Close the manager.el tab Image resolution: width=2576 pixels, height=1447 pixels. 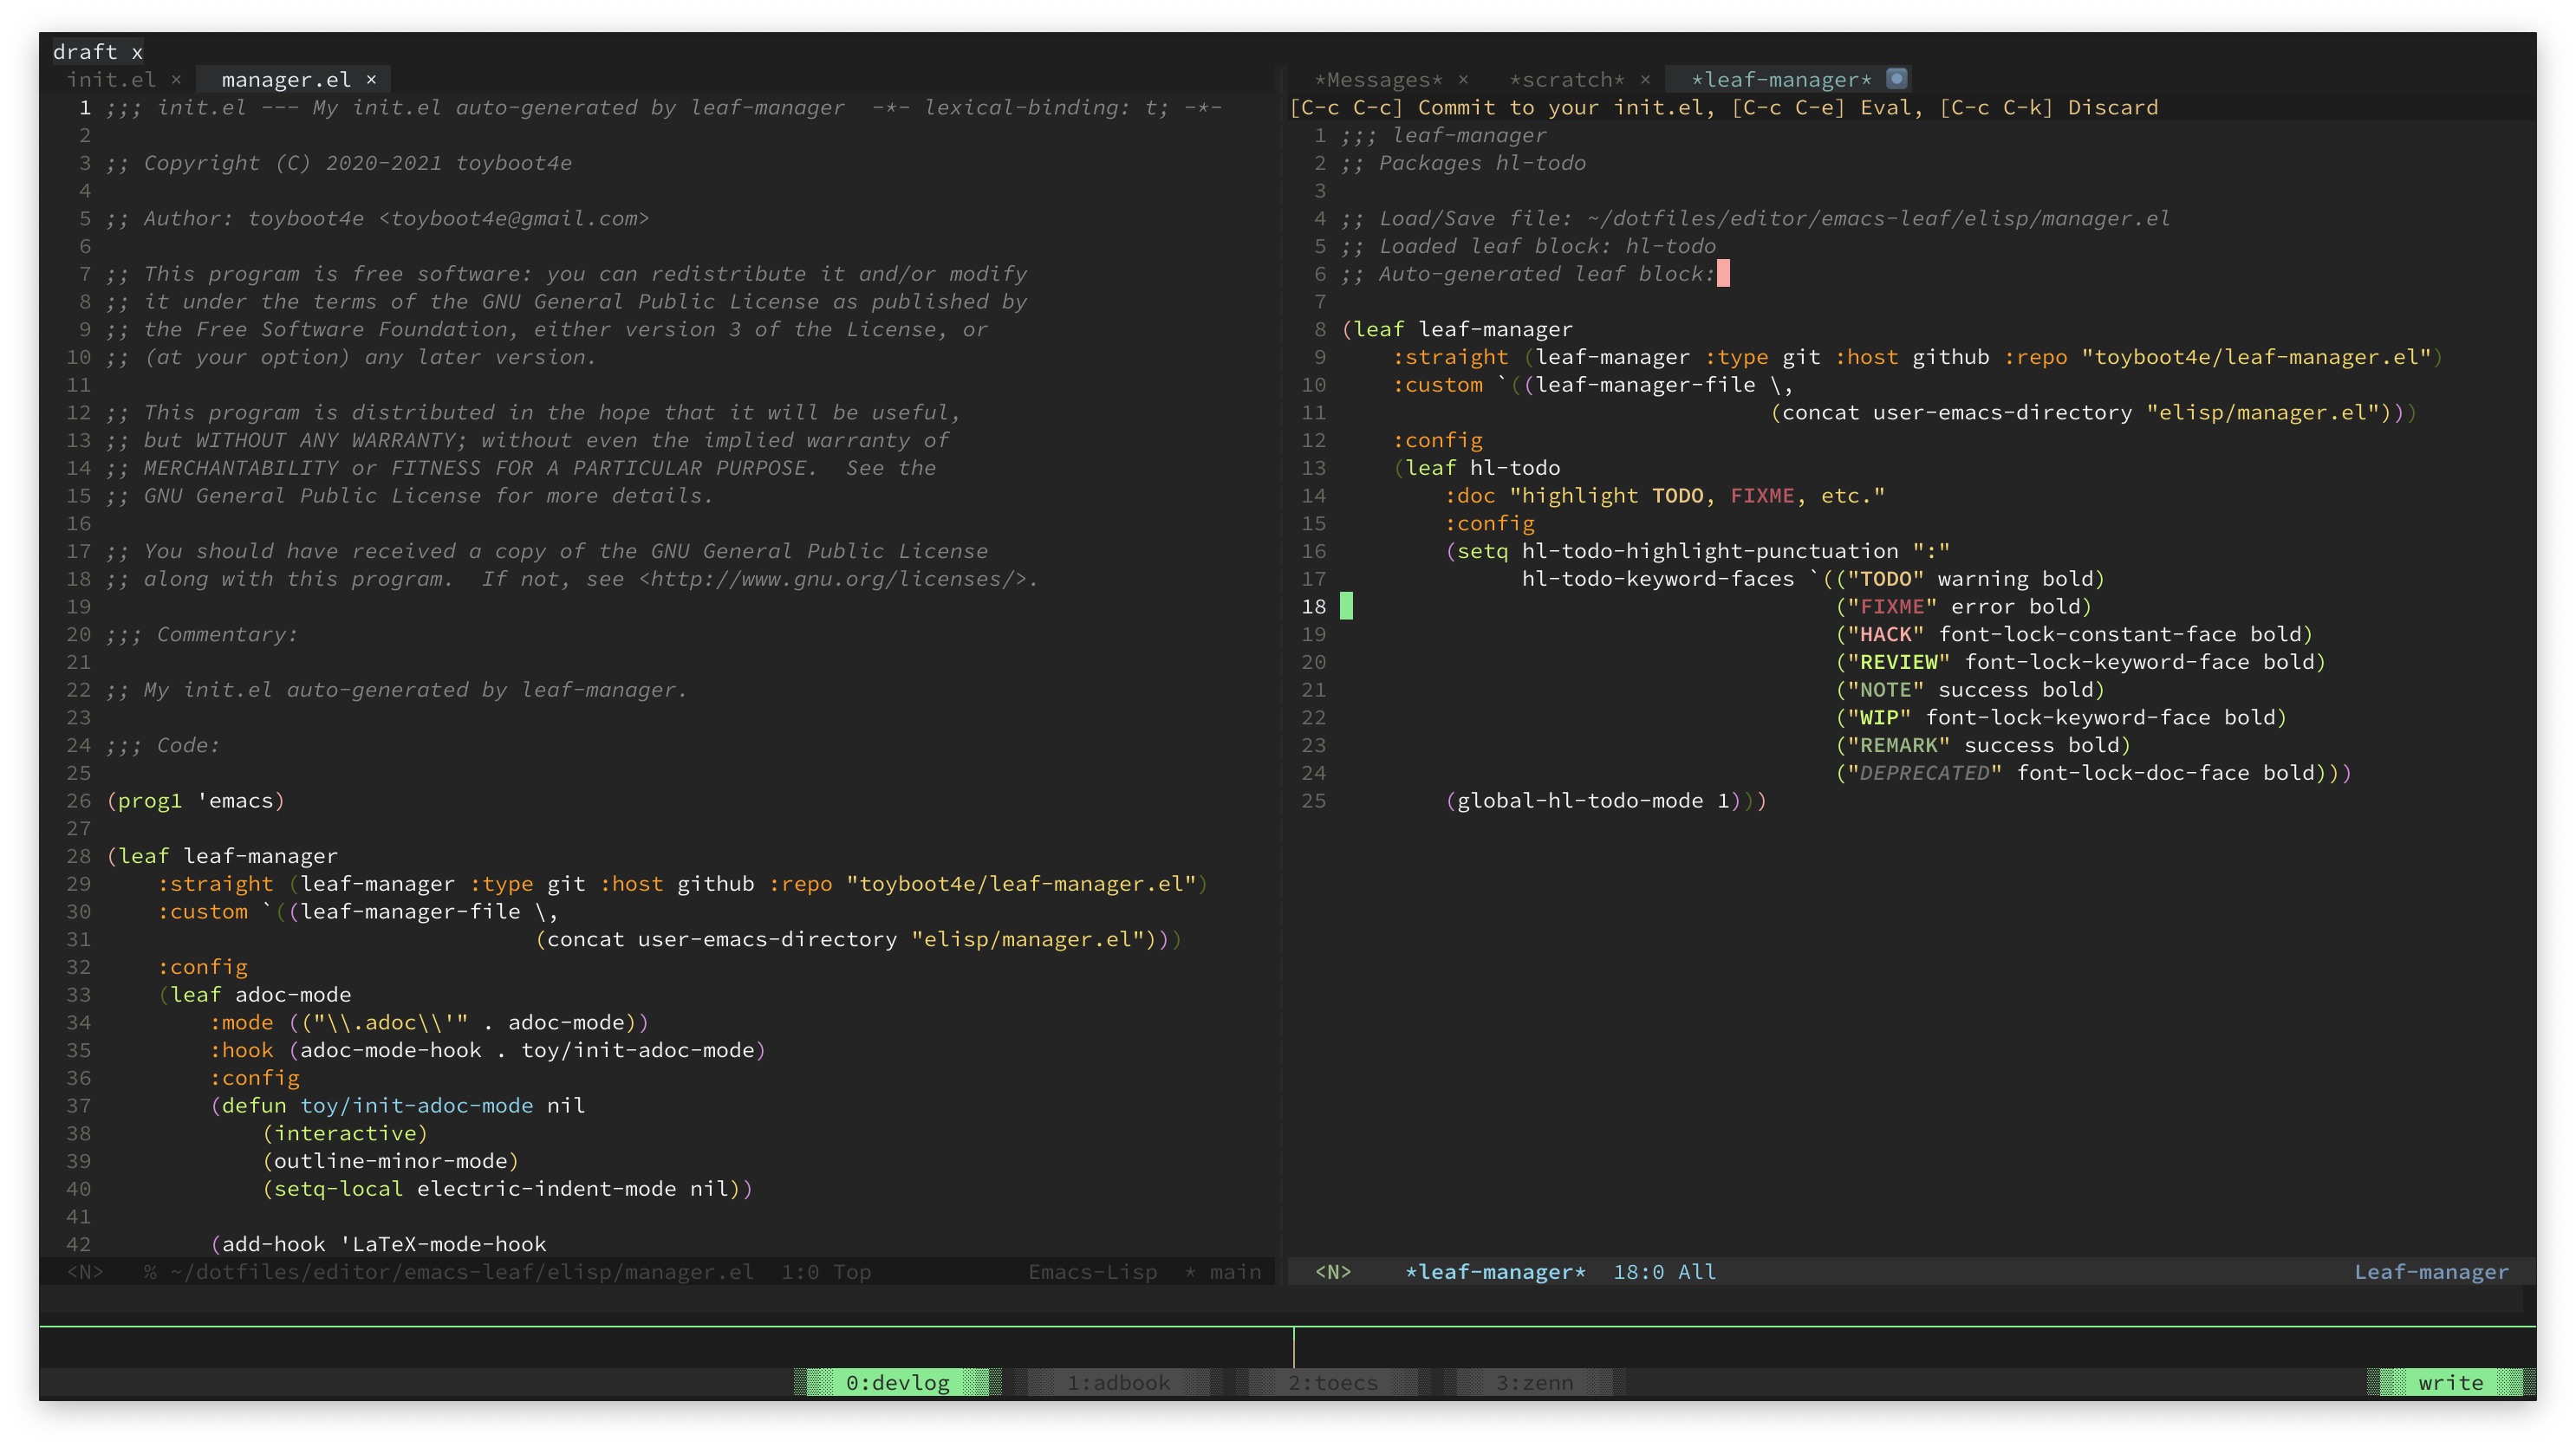[371, 80]
